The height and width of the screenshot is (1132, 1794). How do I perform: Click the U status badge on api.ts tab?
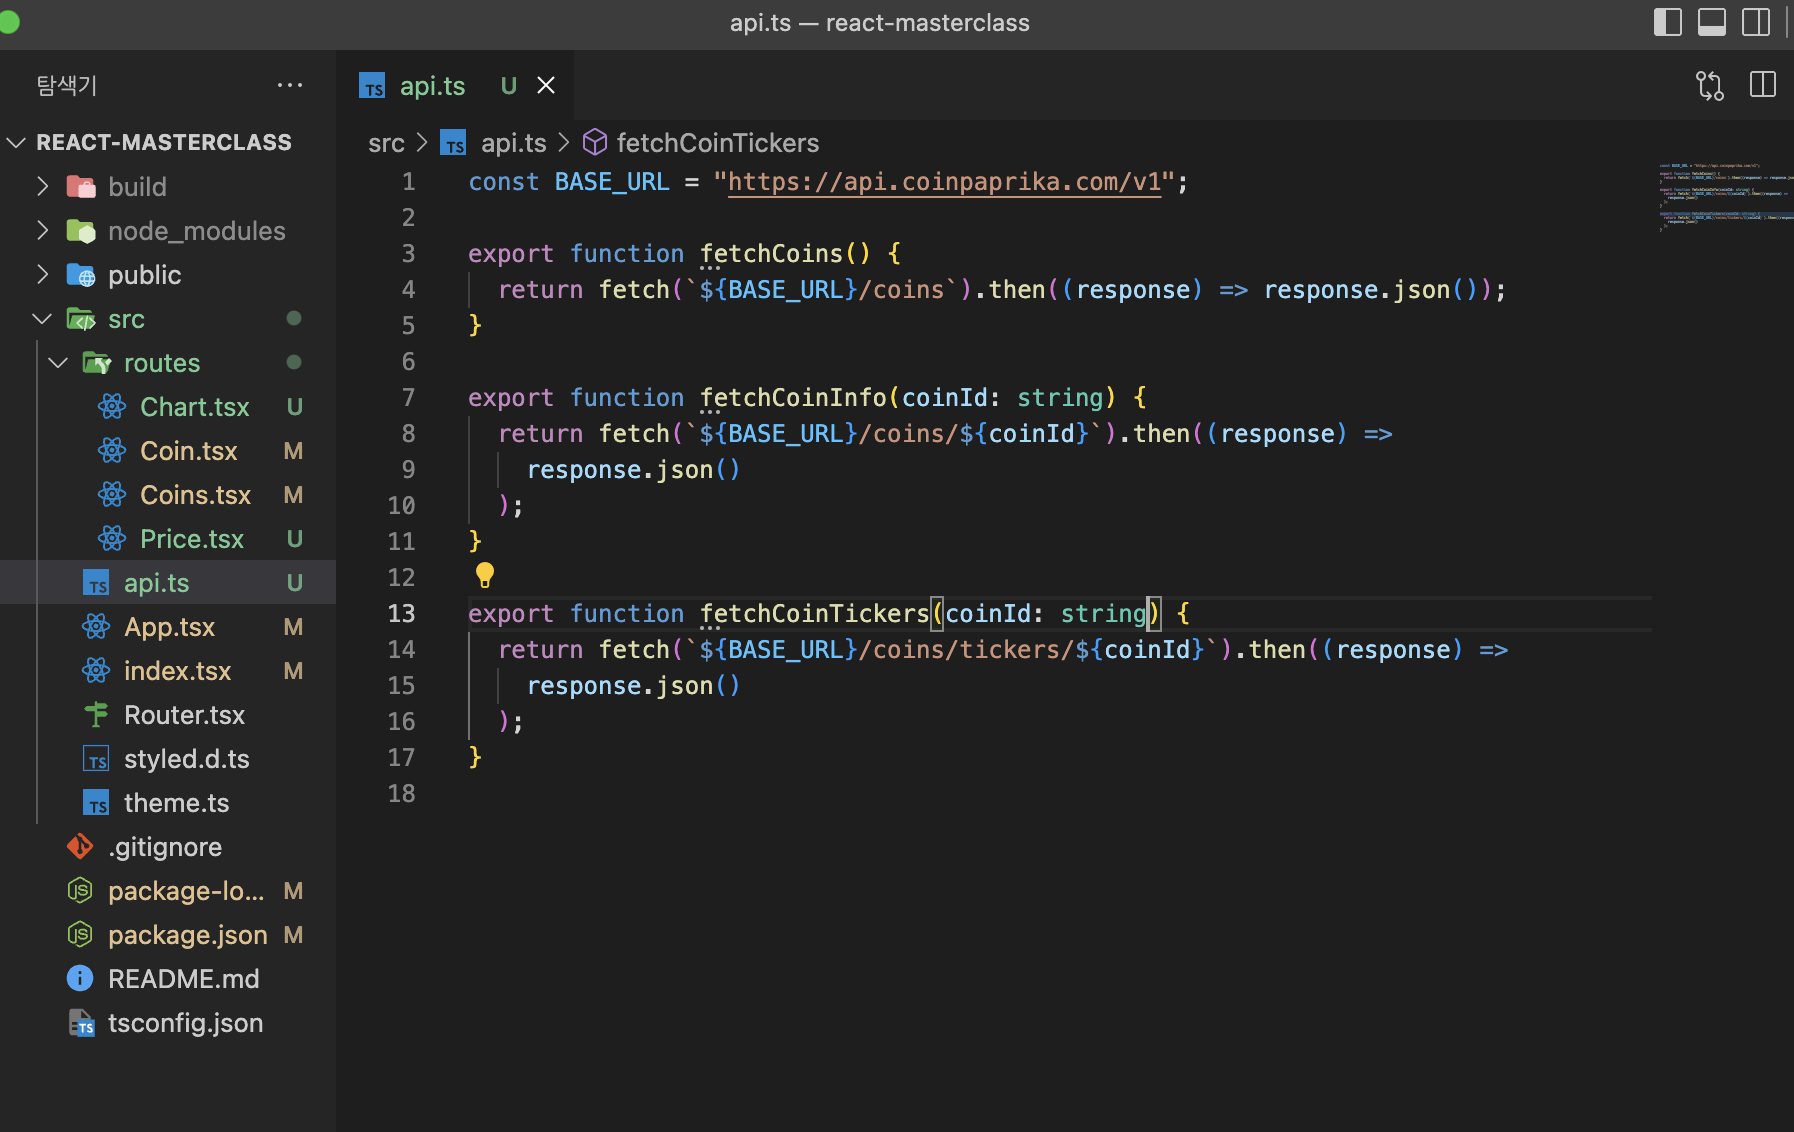(x=509, y=86)
